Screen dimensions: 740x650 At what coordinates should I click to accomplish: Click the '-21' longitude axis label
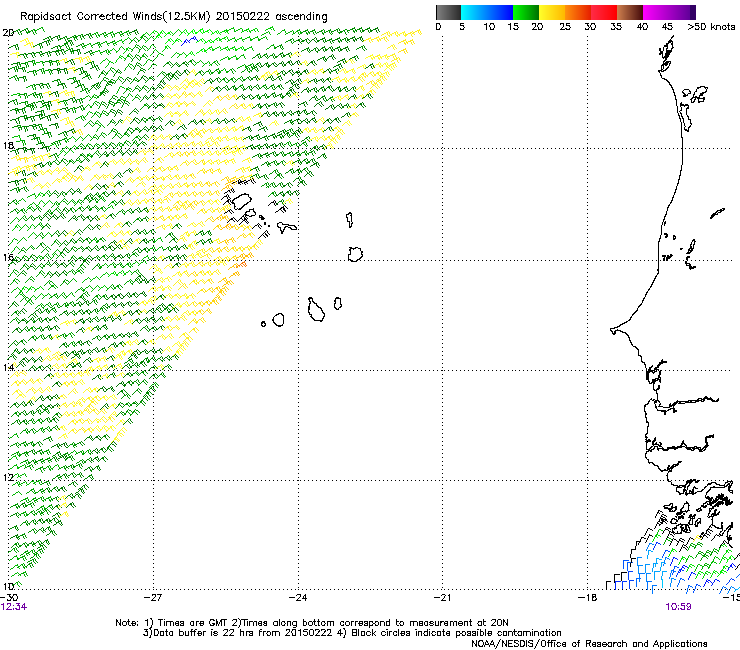coord(443,597)
